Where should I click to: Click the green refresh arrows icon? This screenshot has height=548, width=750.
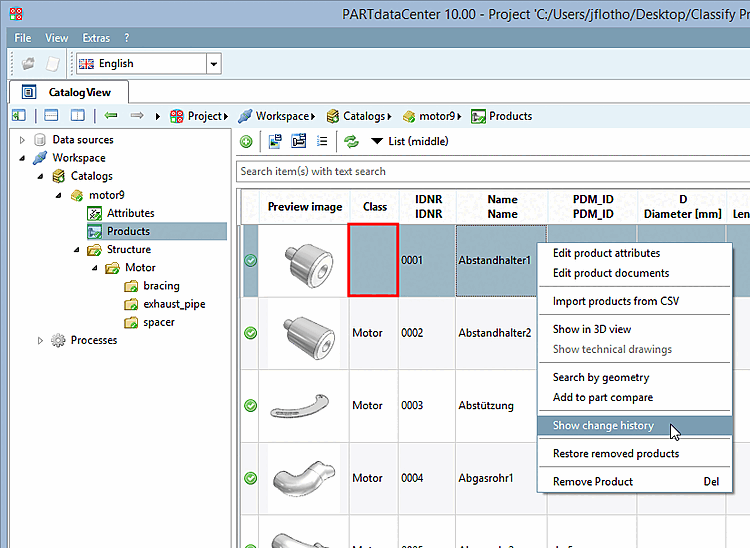pos(351,142)
